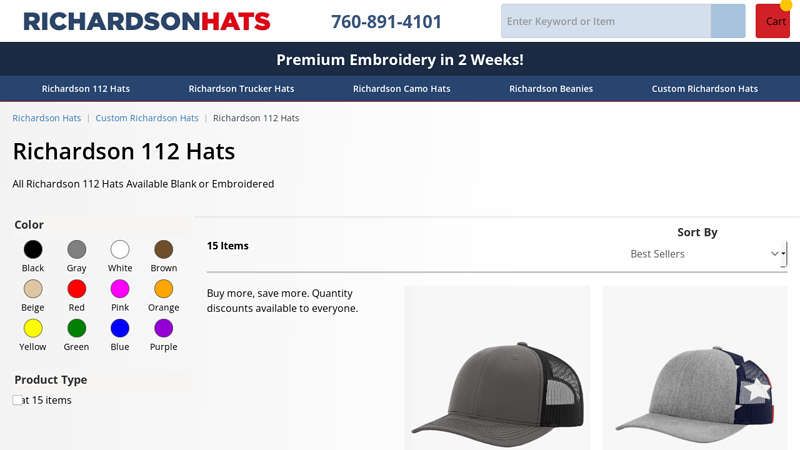Open the Sort By Best Sellers dropdown
The image size is (800, 450).
707,254
